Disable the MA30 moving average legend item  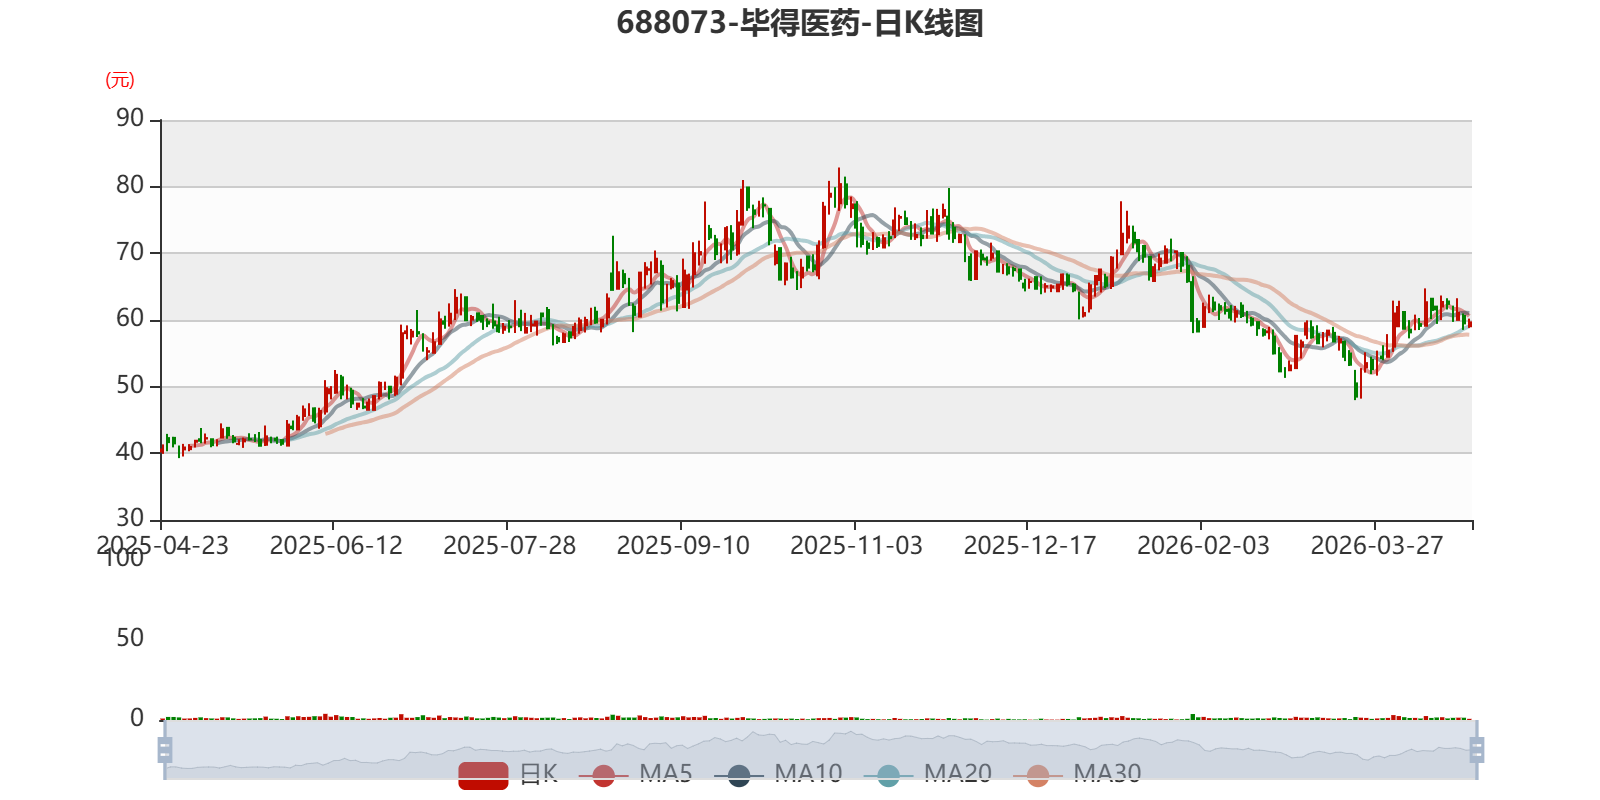(x=1077, y=774)
